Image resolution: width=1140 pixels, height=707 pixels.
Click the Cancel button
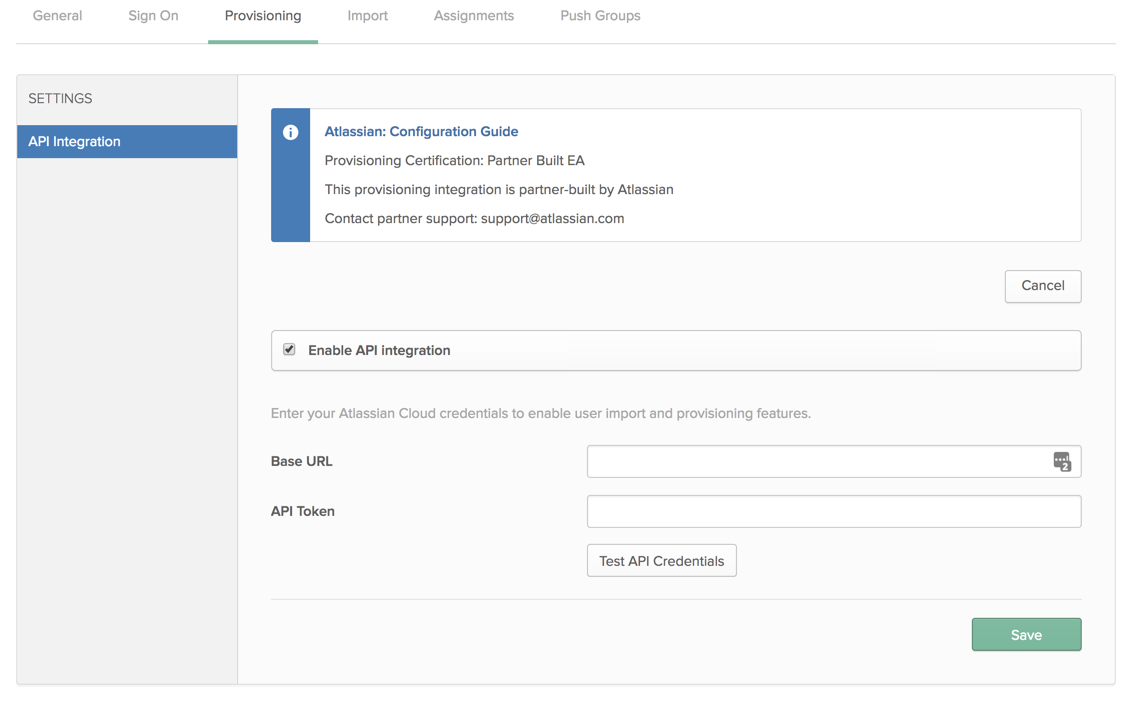tap(1043, 286)
